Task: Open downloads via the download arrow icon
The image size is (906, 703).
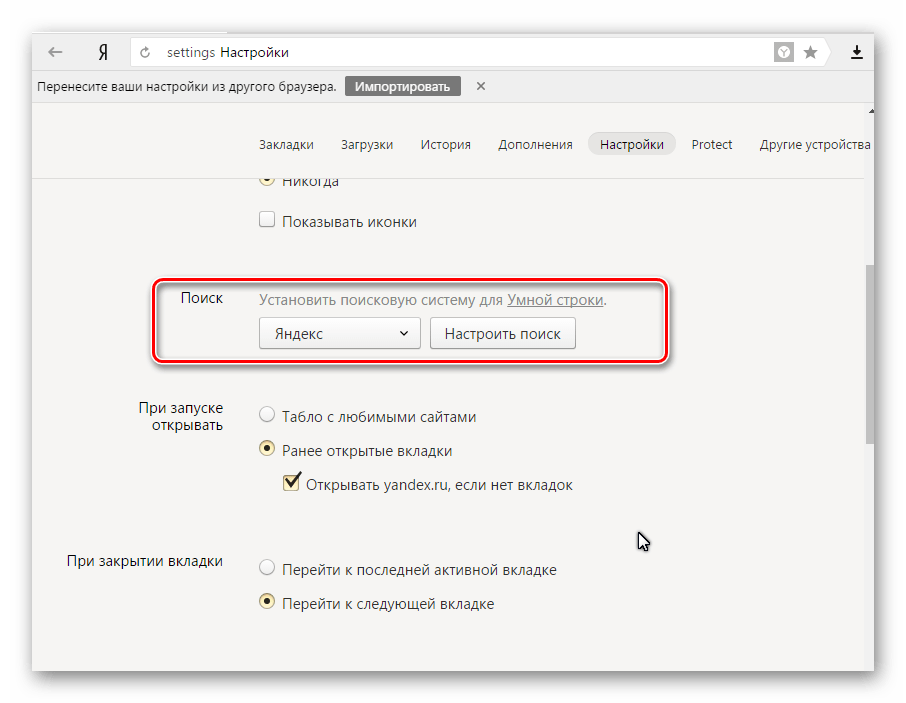Action: pos(857,52)
